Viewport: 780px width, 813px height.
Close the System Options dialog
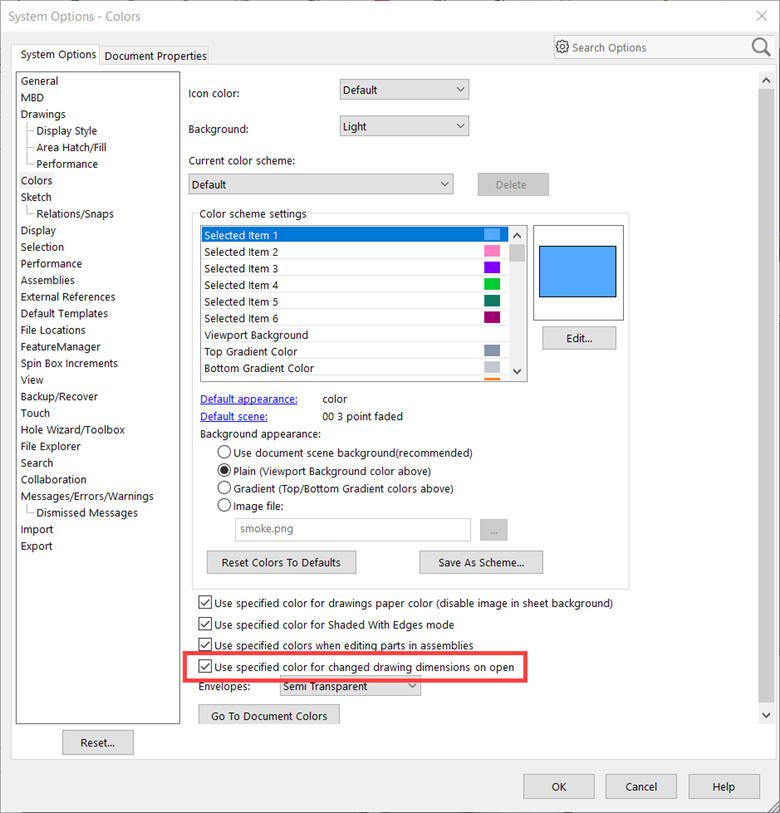coord(761,16)
